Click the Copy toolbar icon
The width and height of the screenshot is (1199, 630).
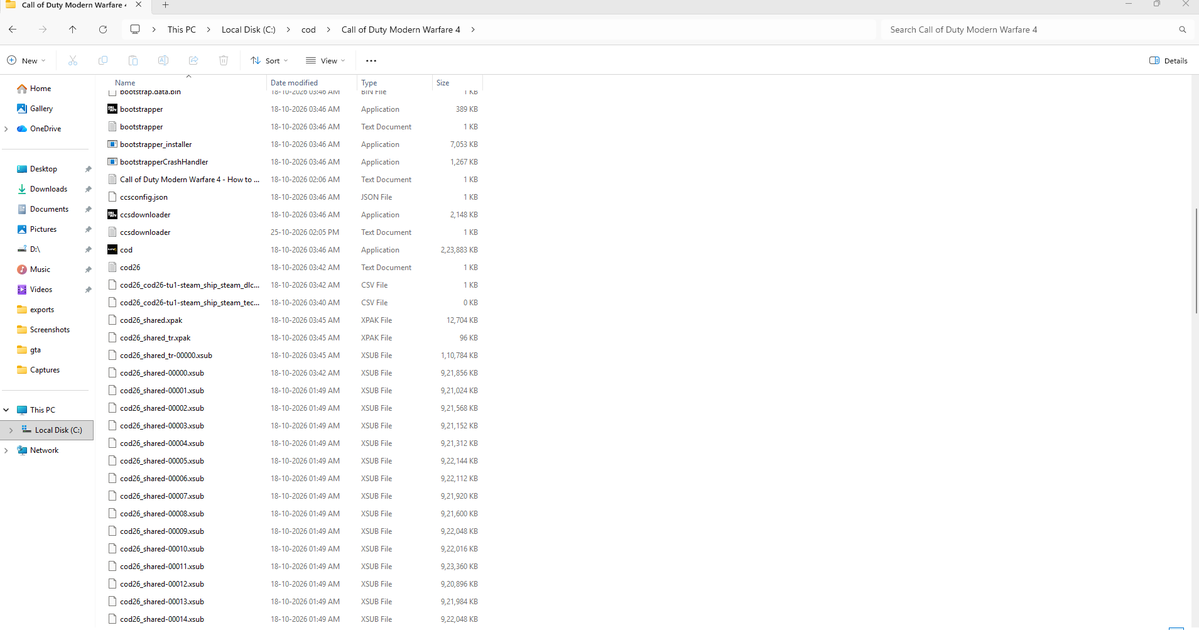coord(102,60)
